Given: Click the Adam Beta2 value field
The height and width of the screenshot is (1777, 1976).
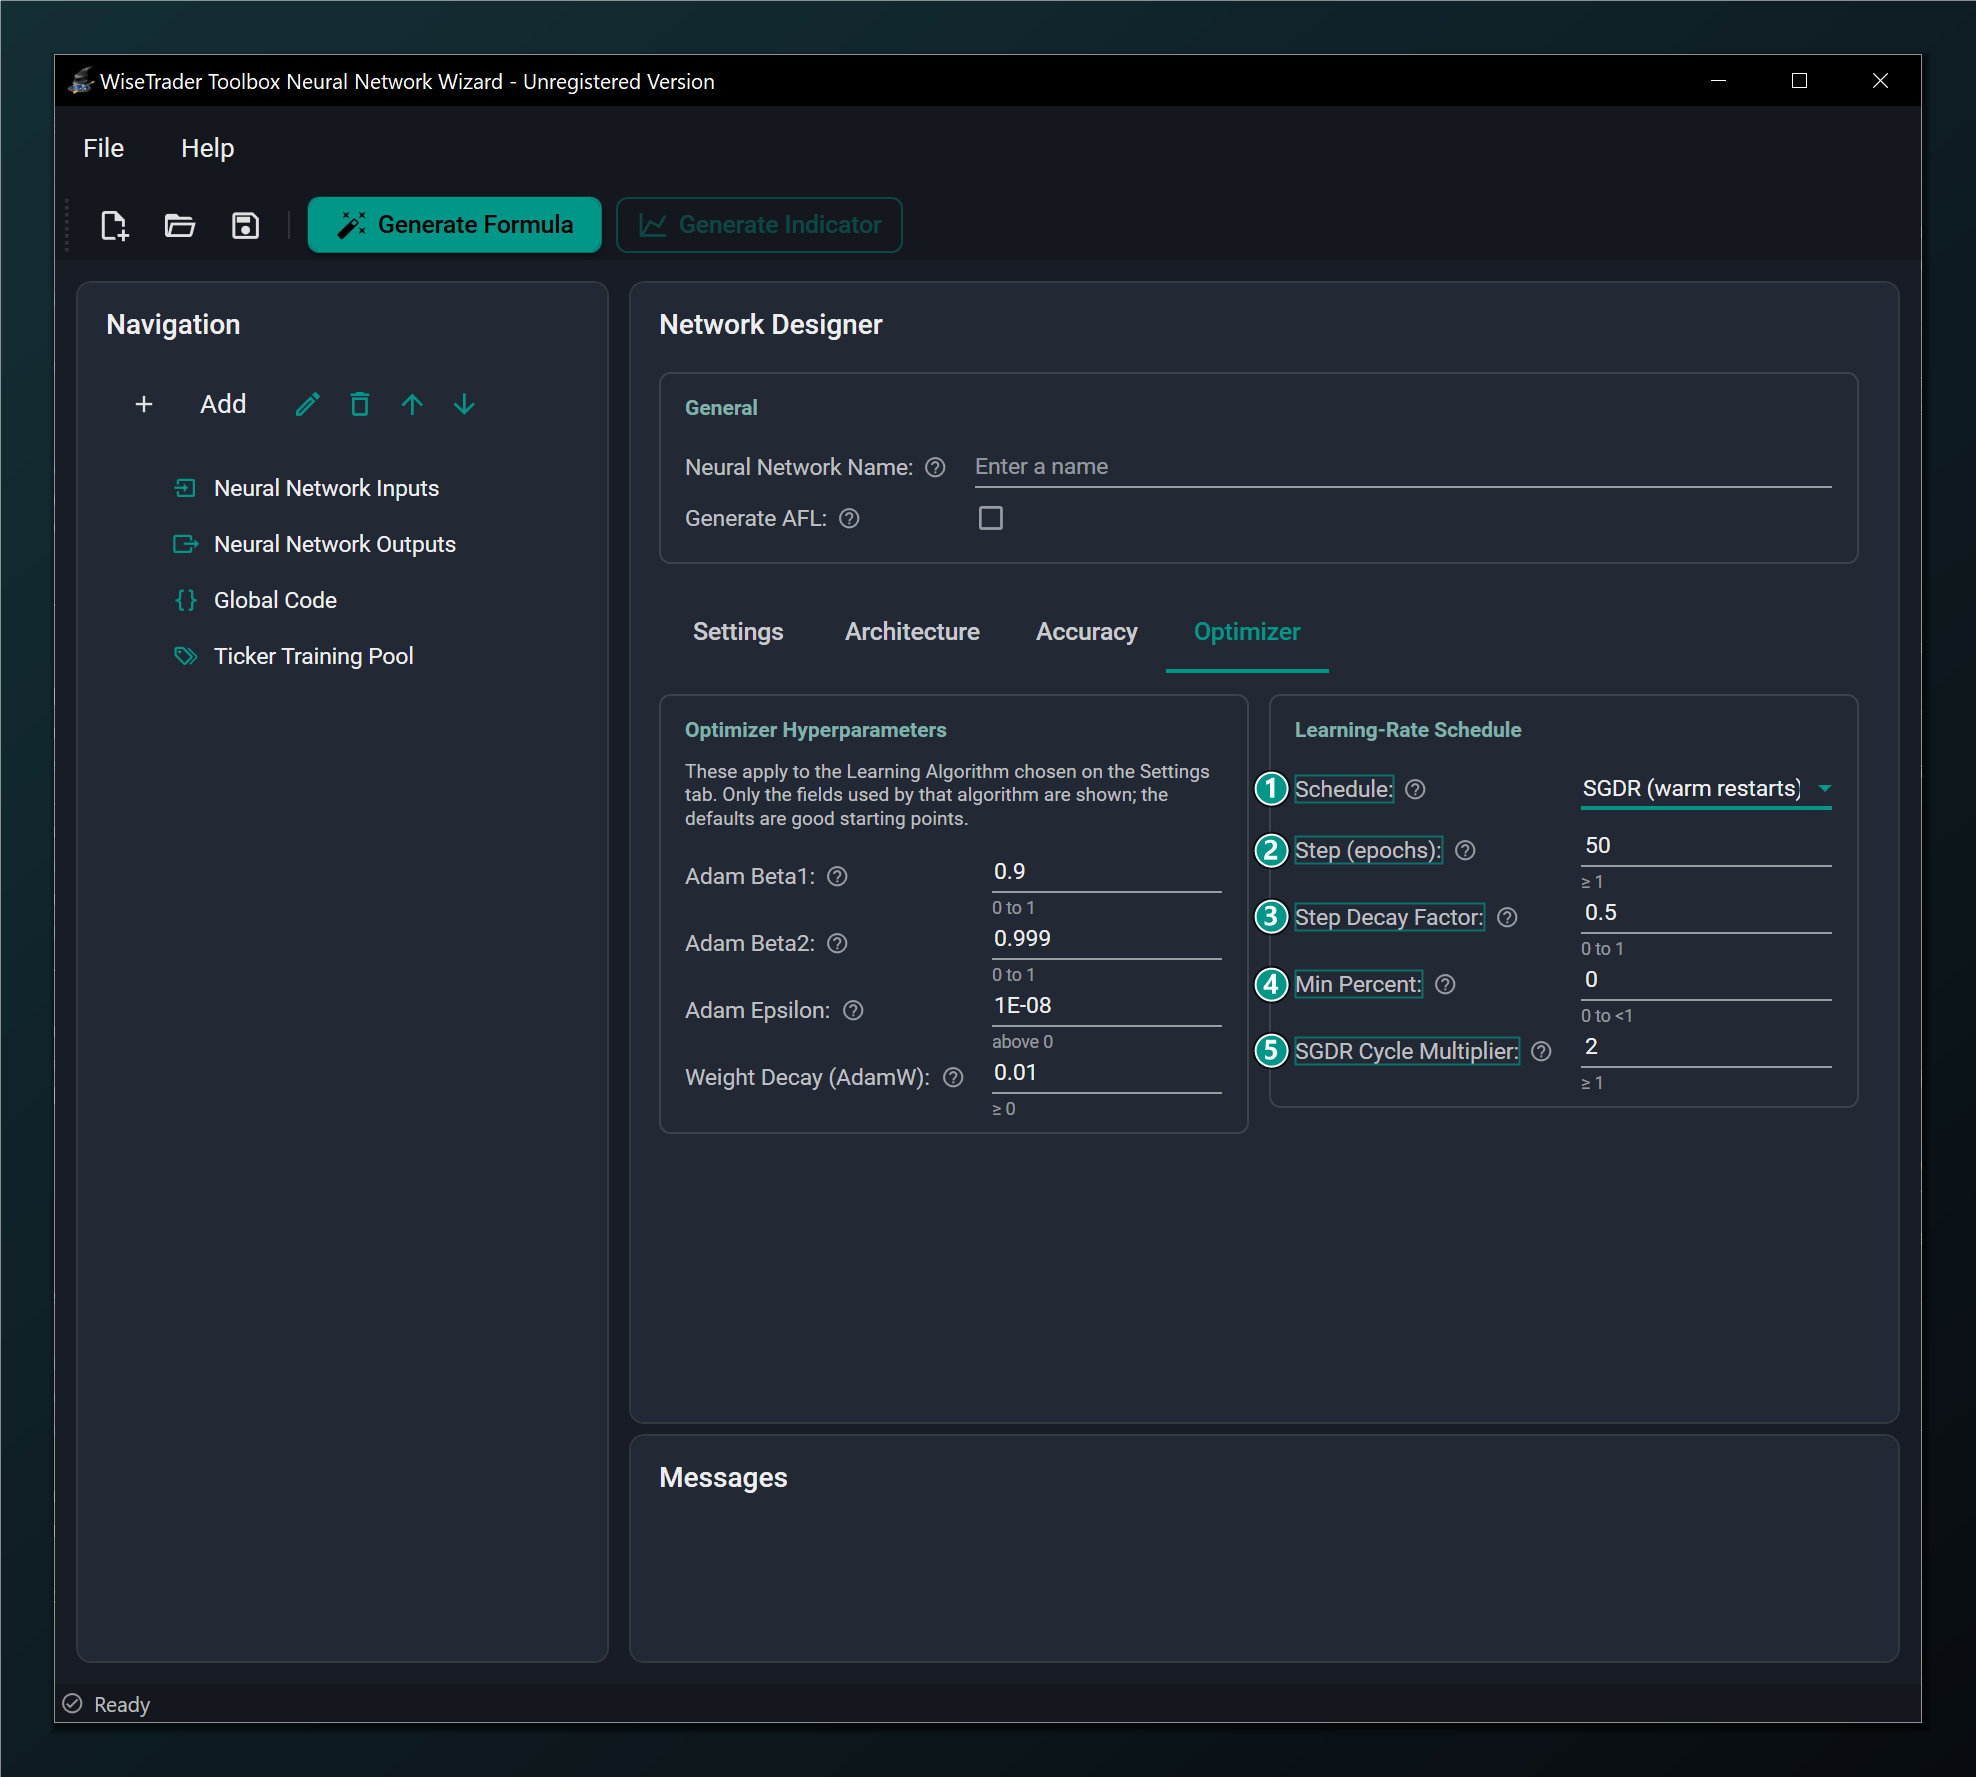Looking at the screenshot, I should pos(1107,939).
